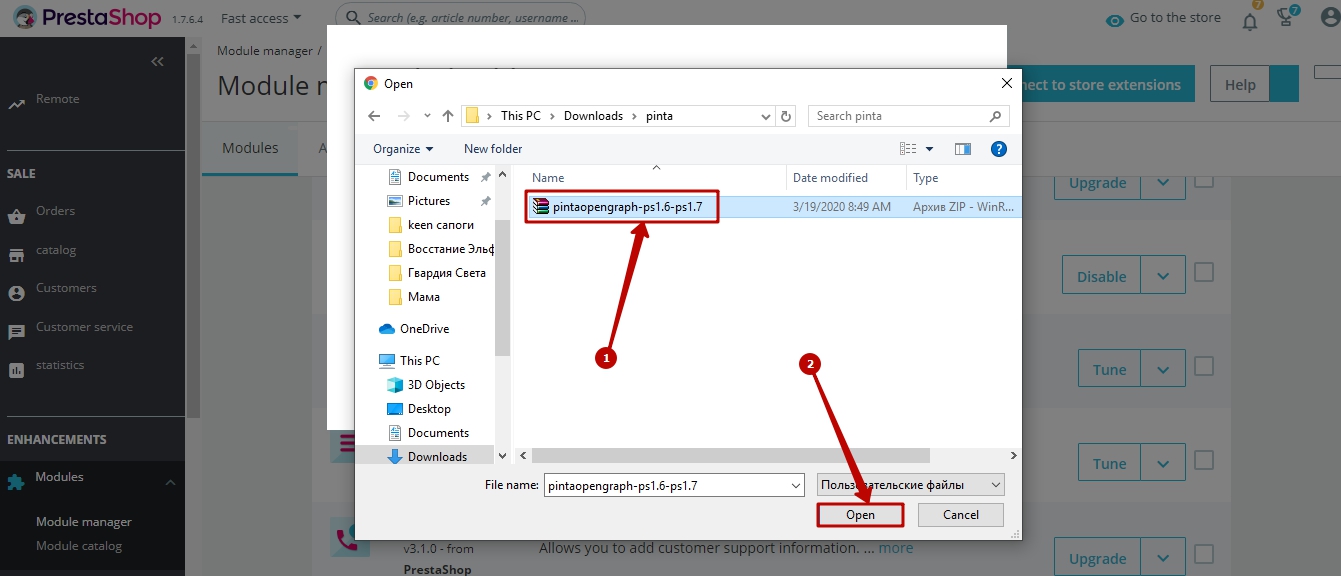Click New folder in dialog toolbar

493,149
